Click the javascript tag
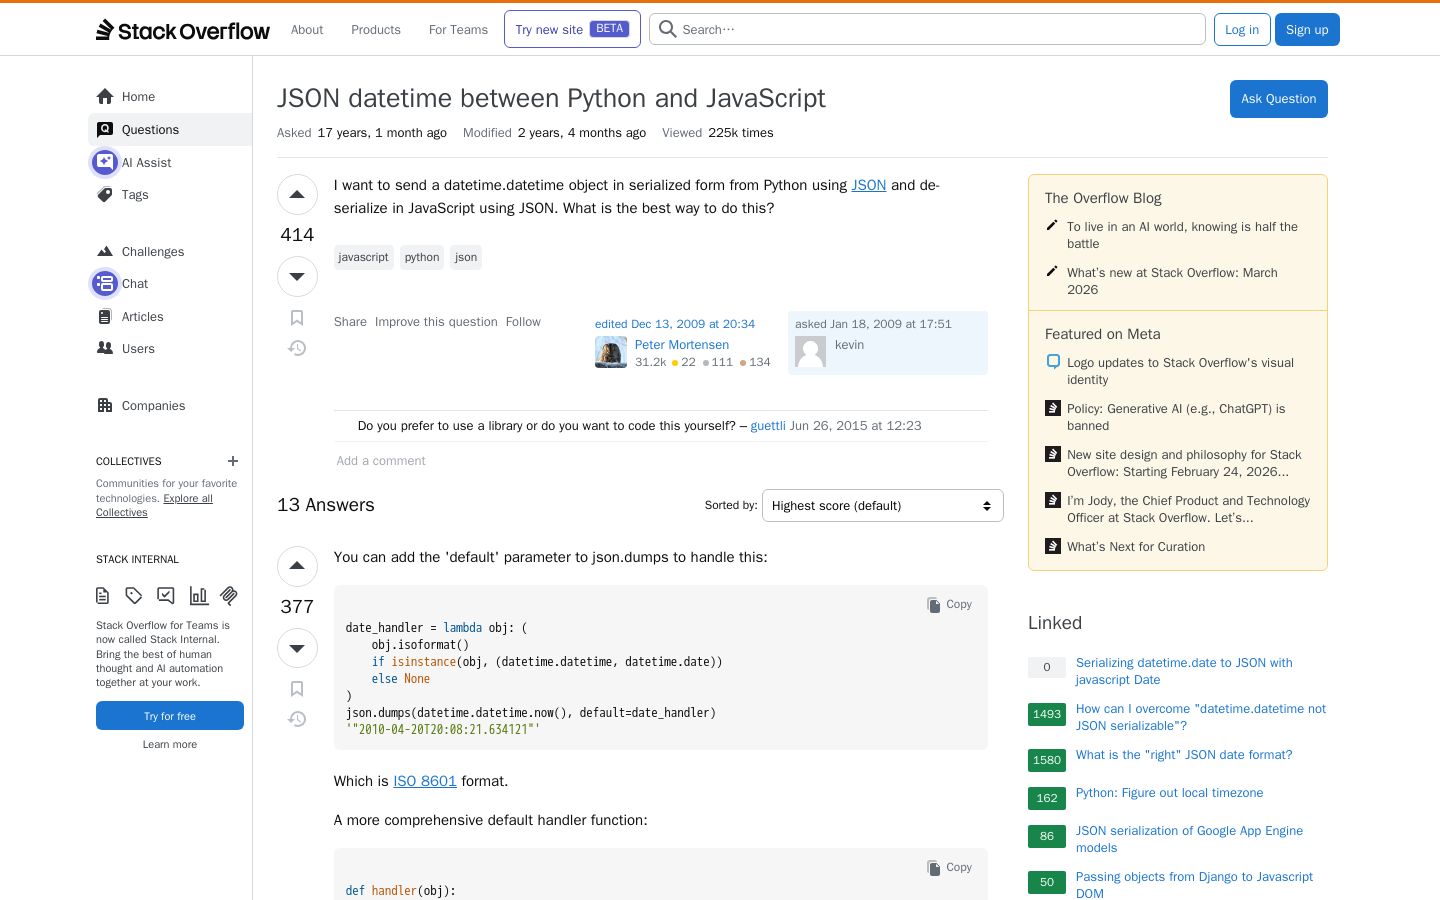1440x900 pixels. click(363, 257)
